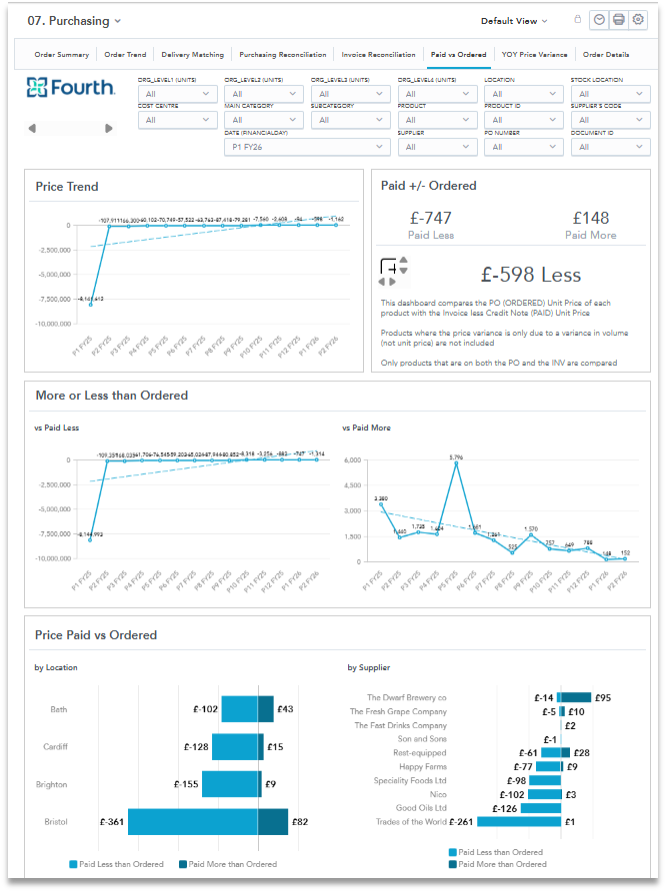Expand the DOCUMENT ID filter dropdown
The width and height of the screenshot is (666, 892).
pos(610,147)
